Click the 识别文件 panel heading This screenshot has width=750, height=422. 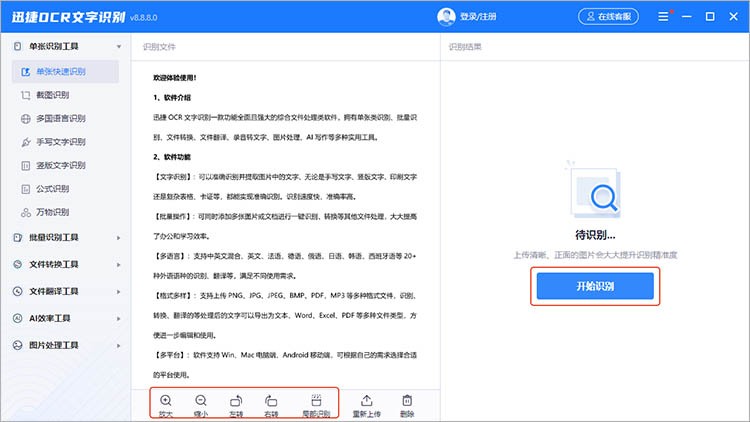[159, 47]
